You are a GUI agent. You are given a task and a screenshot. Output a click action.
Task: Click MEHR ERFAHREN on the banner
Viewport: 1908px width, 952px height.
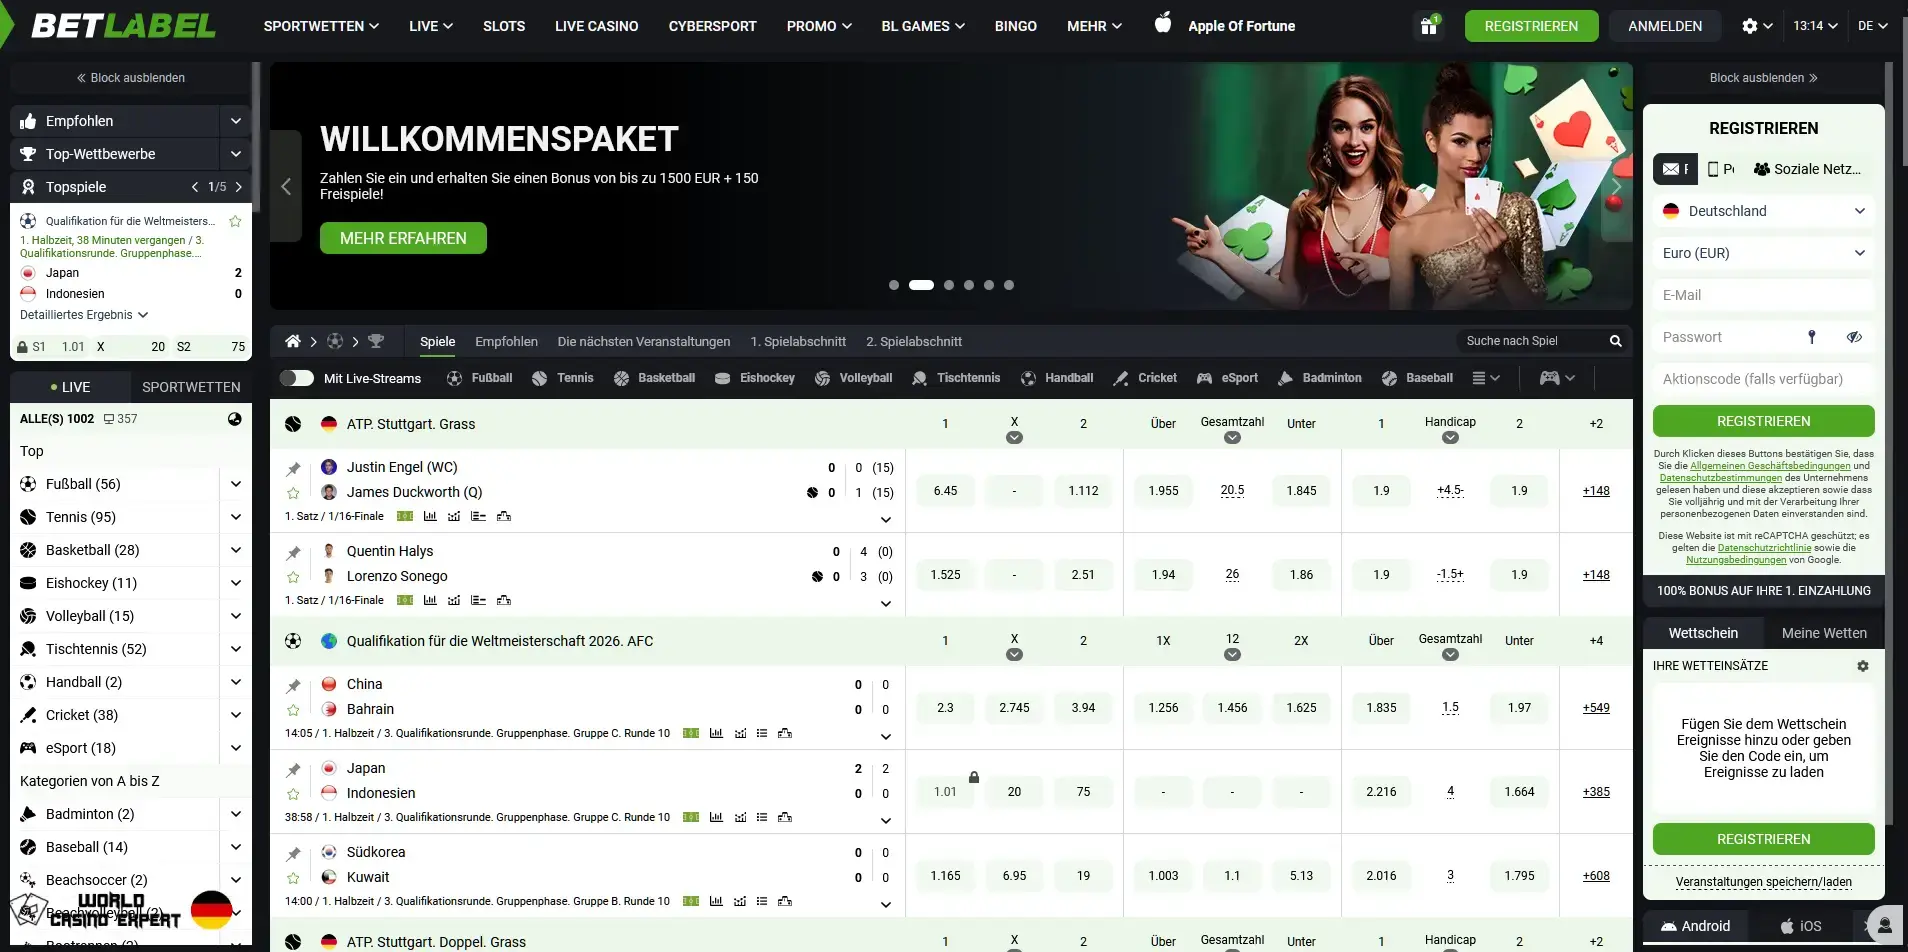click(403, 238)
